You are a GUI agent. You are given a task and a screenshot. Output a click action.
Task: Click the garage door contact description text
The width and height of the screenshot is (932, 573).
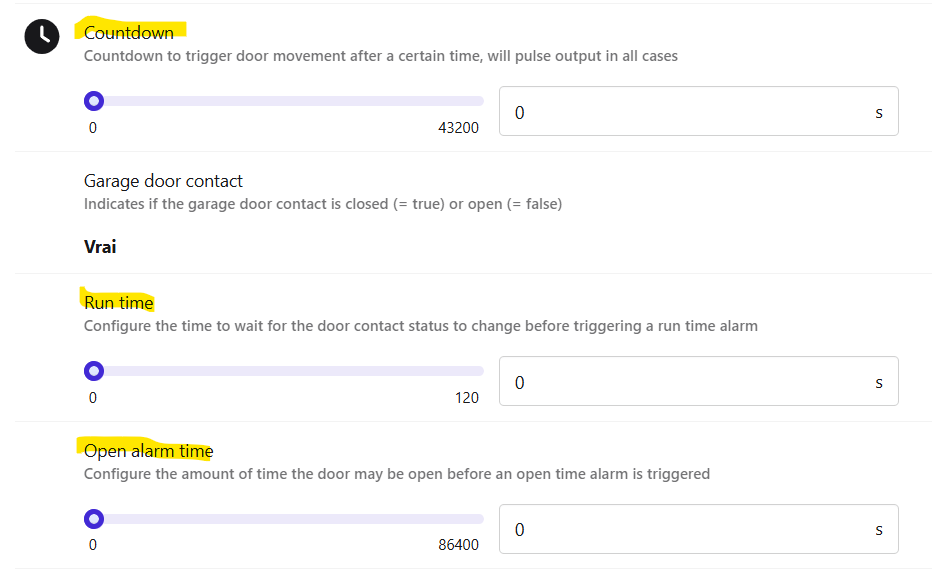[322, 204]
